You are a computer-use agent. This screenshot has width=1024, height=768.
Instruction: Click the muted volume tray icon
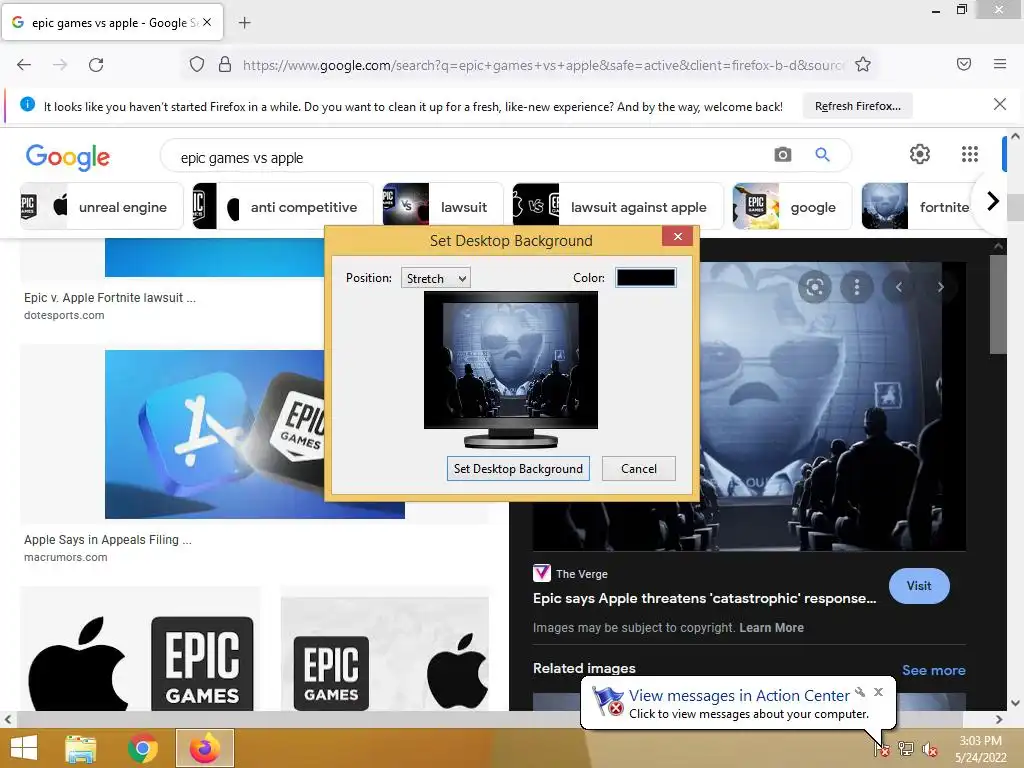point(930,748)
